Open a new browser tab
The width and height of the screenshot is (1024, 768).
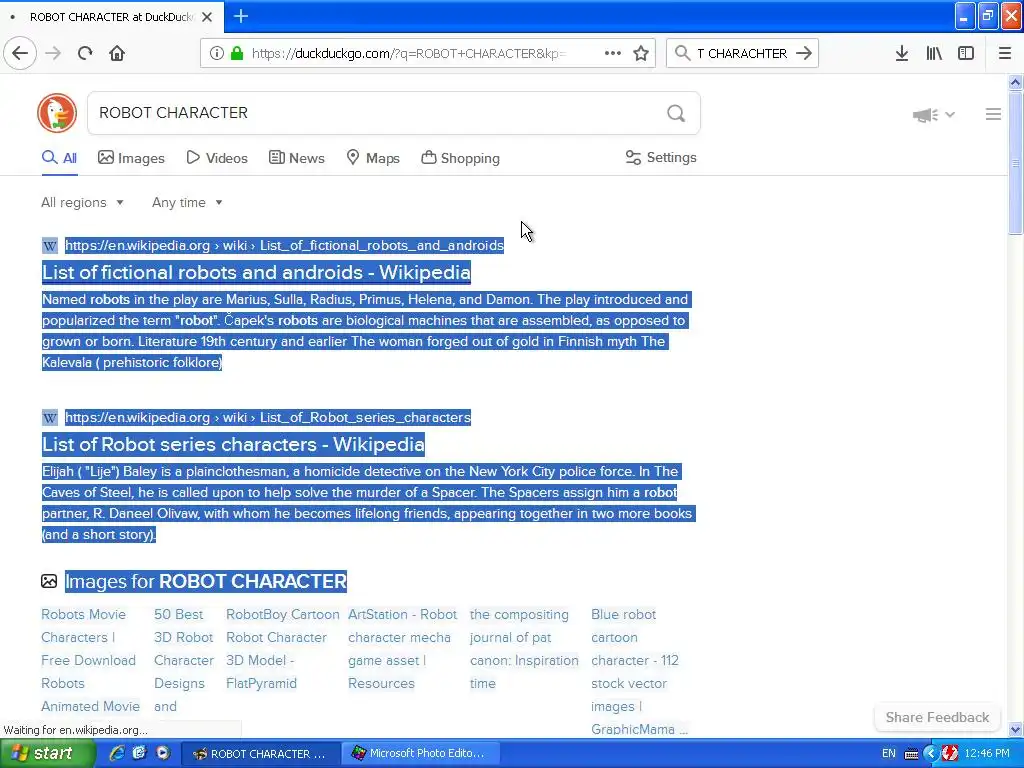pyautogui.click(x=240, y=16)
